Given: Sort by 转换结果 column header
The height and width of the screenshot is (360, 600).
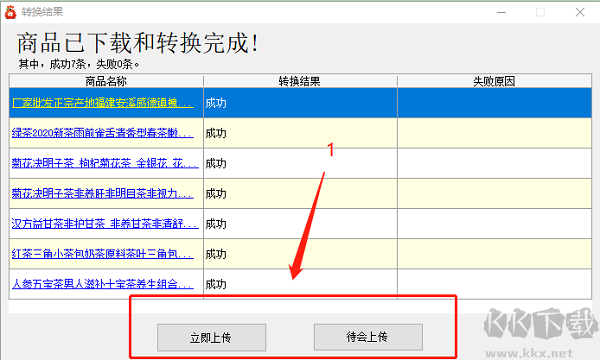Looking at the screenshot, I should tap(300, 81).
